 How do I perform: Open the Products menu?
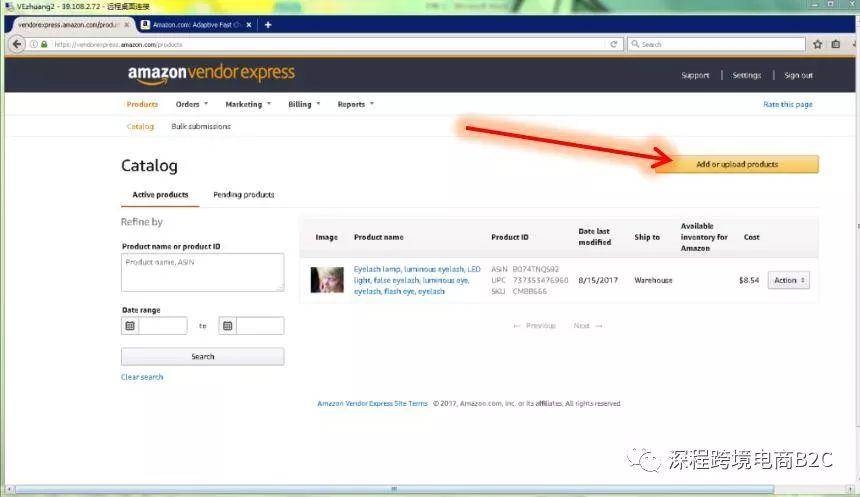tap(142, 104)
